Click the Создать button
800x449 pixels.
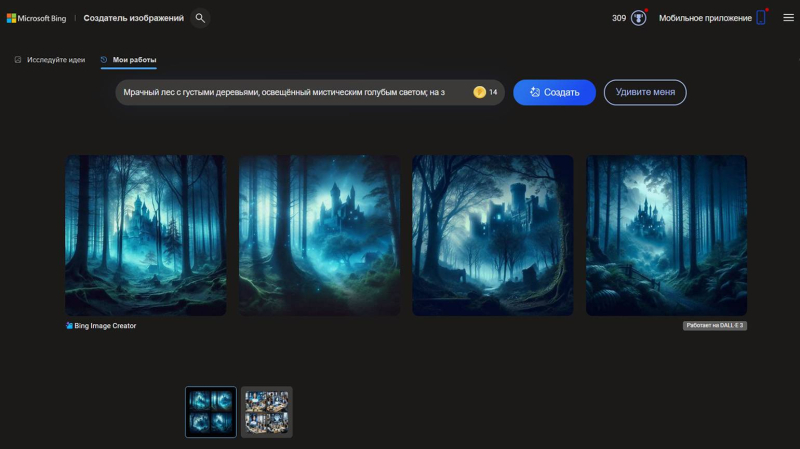click(x=554, y=92)
